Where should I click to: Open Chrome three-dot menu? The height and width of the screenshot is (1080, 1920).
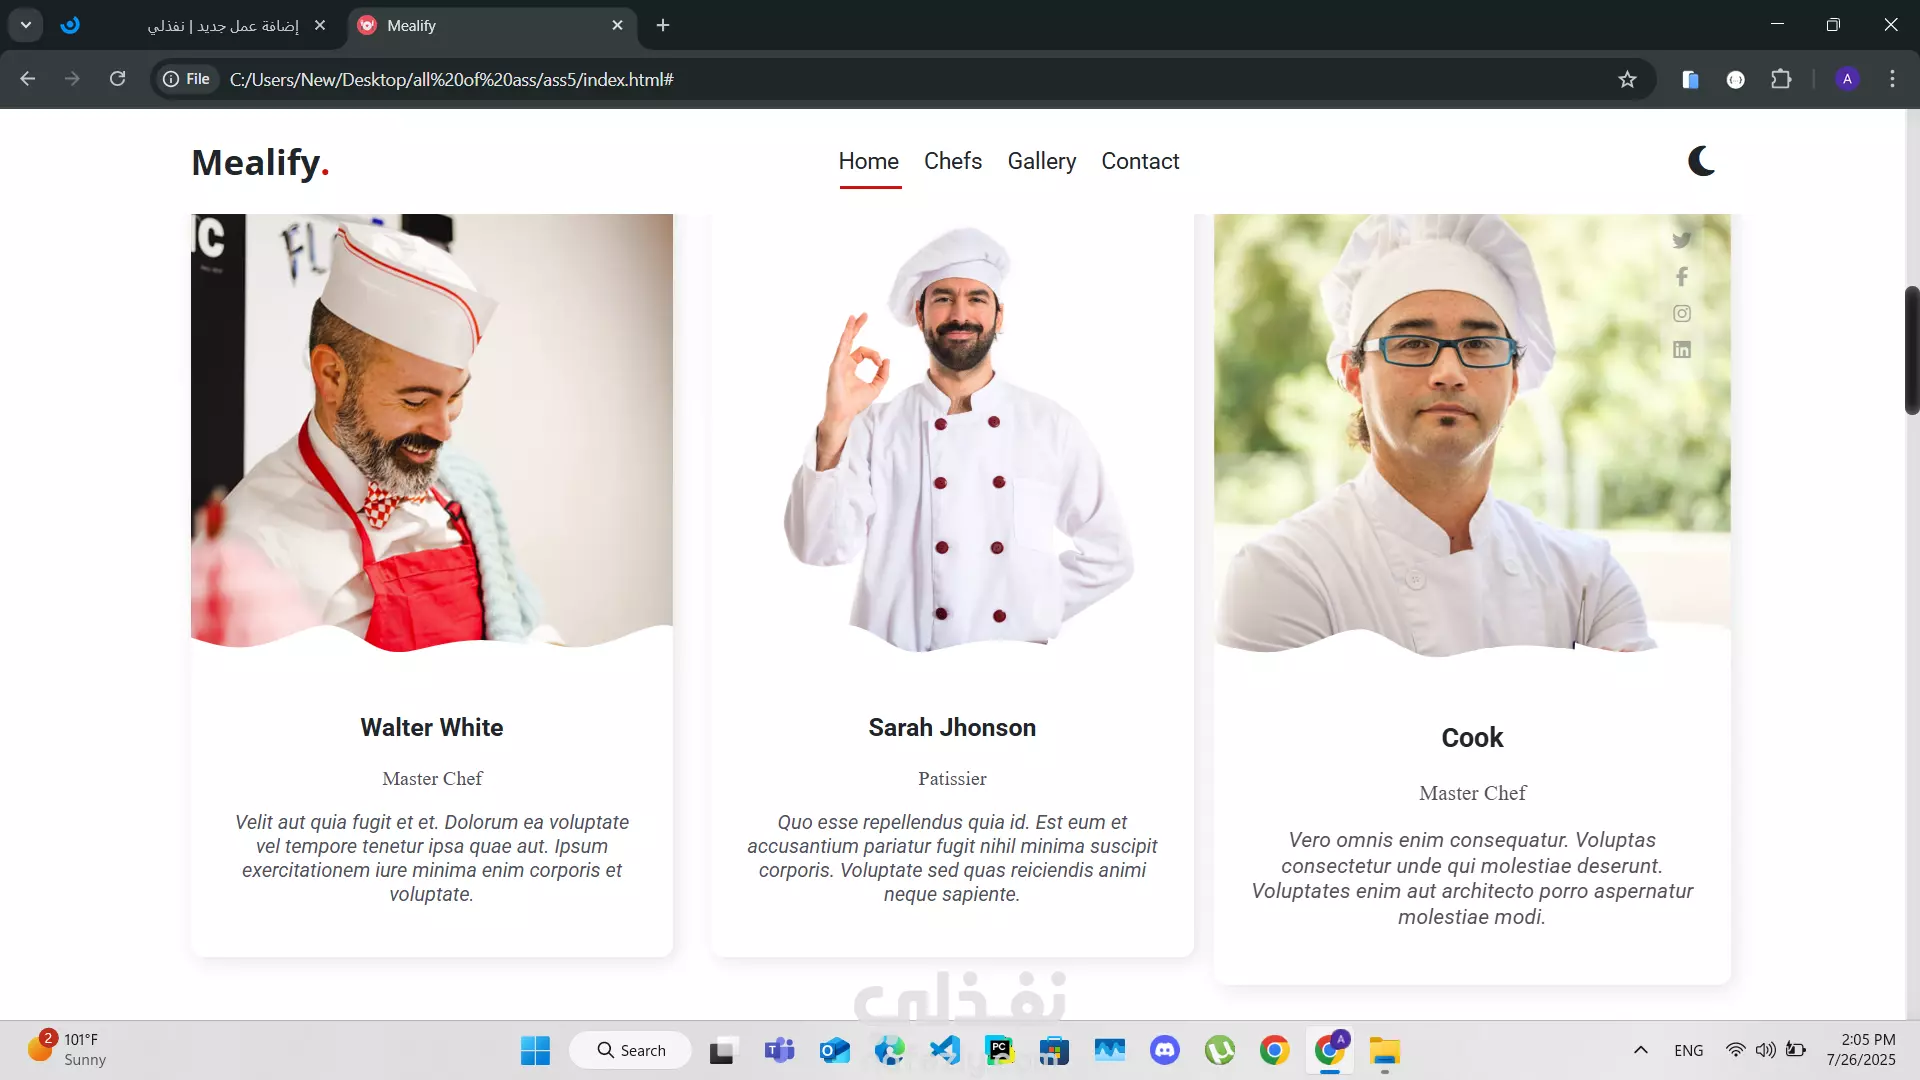pyautogui.click(x=1892, y=79)
